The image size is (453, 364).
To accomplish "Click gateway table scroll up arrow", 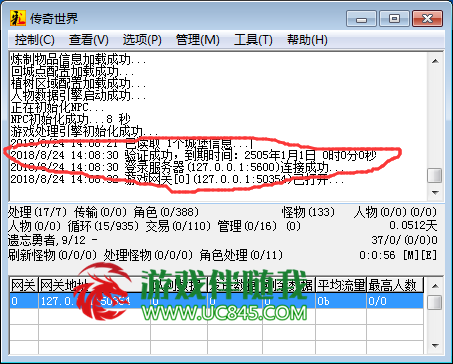I will pos(435,286).
